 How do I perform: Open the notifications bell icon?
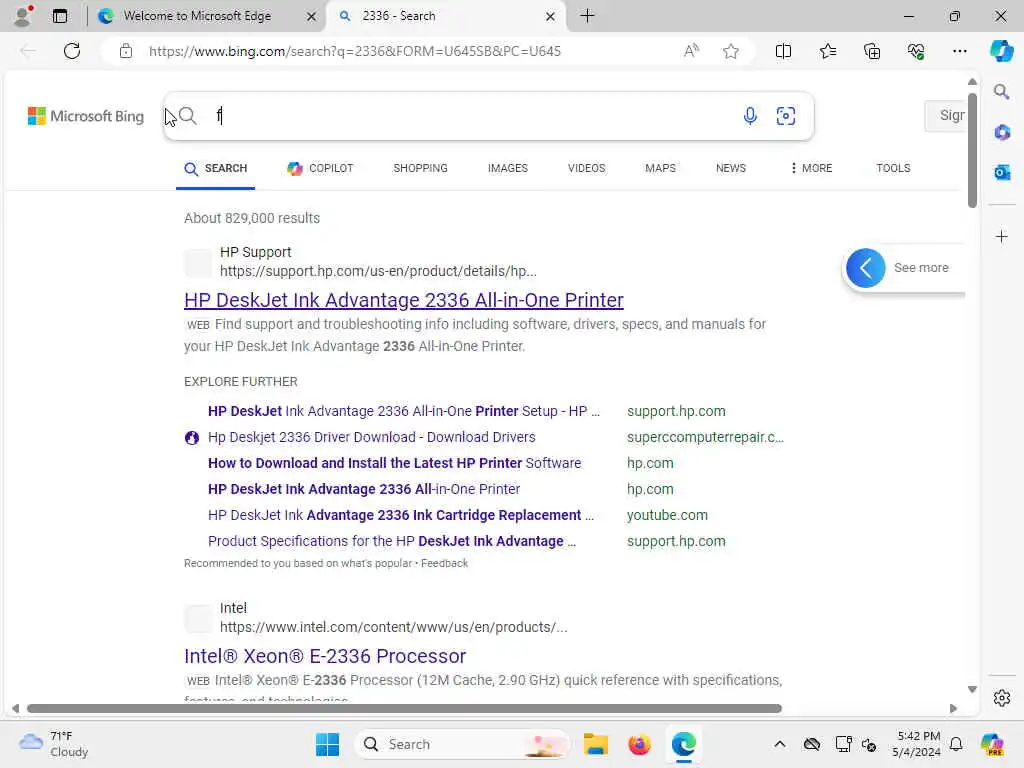956,744
